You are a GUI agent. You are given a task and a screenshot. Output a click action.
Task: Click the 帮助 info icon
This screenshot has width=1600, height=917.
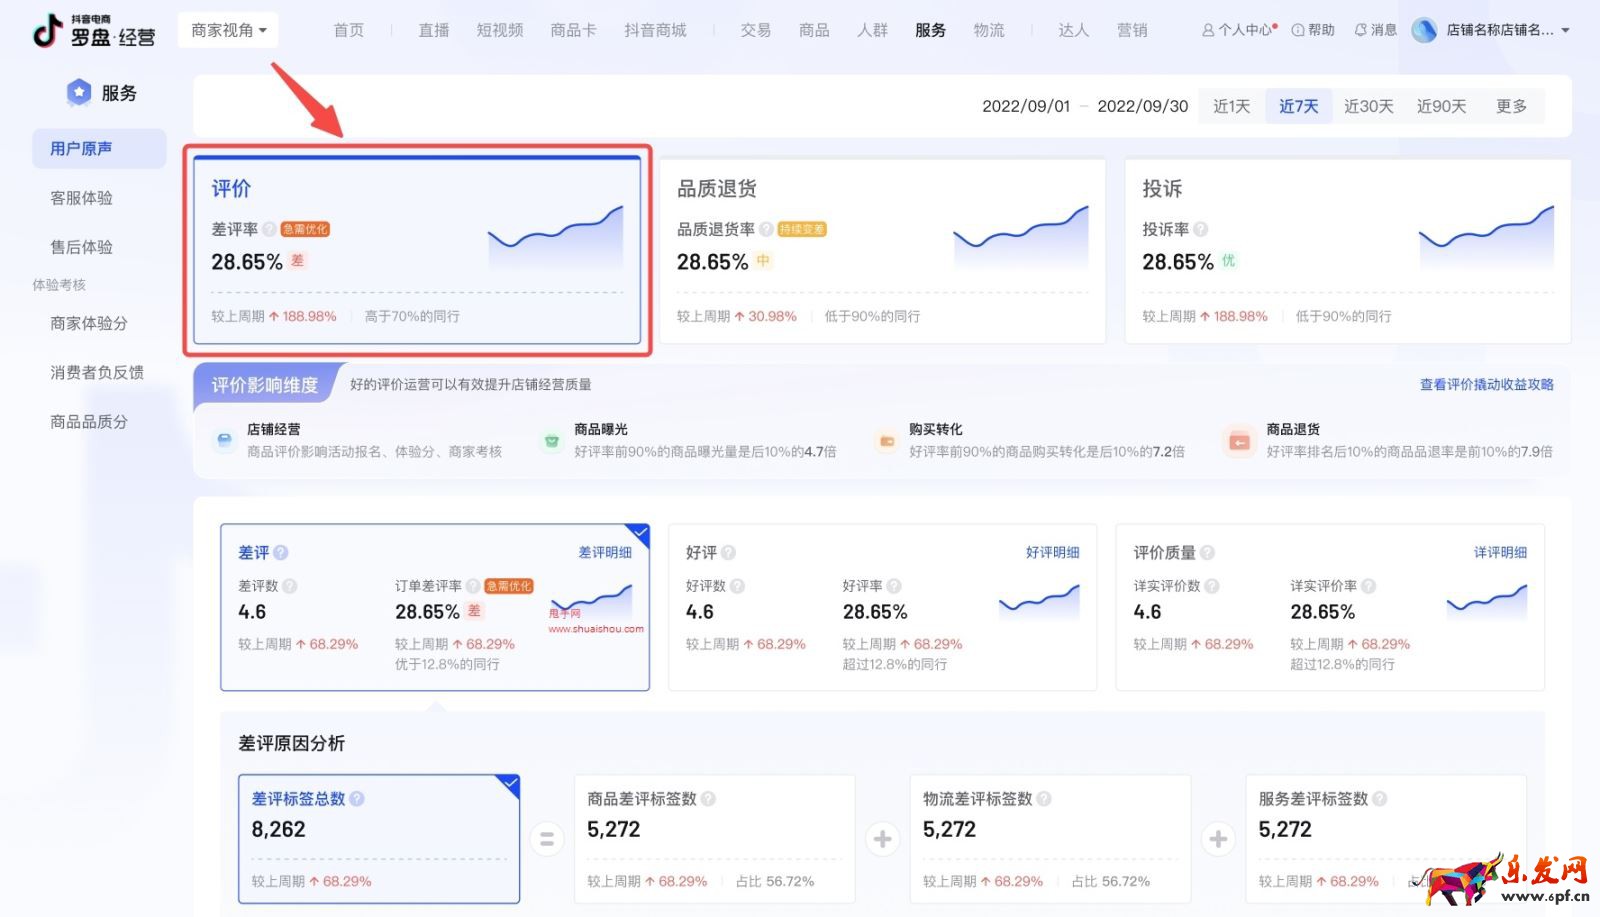click(1298, 30)
